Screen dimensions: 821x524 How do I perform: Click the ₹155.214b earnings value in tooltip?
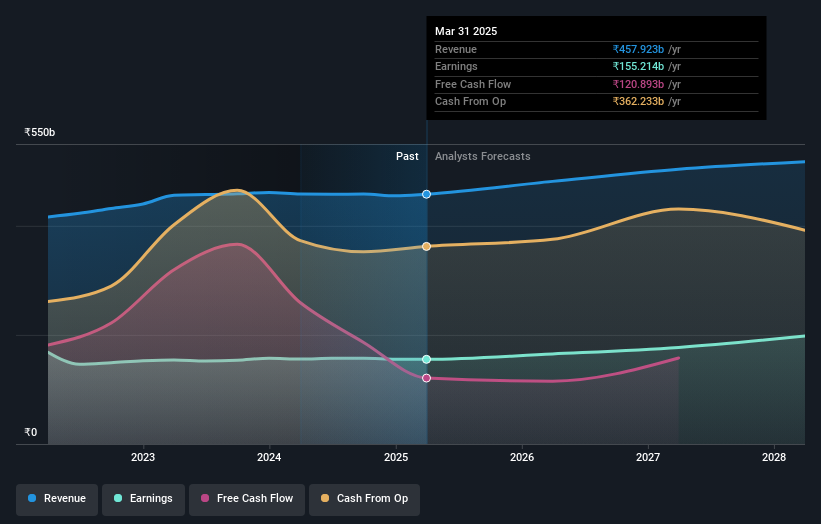[638, 66]
